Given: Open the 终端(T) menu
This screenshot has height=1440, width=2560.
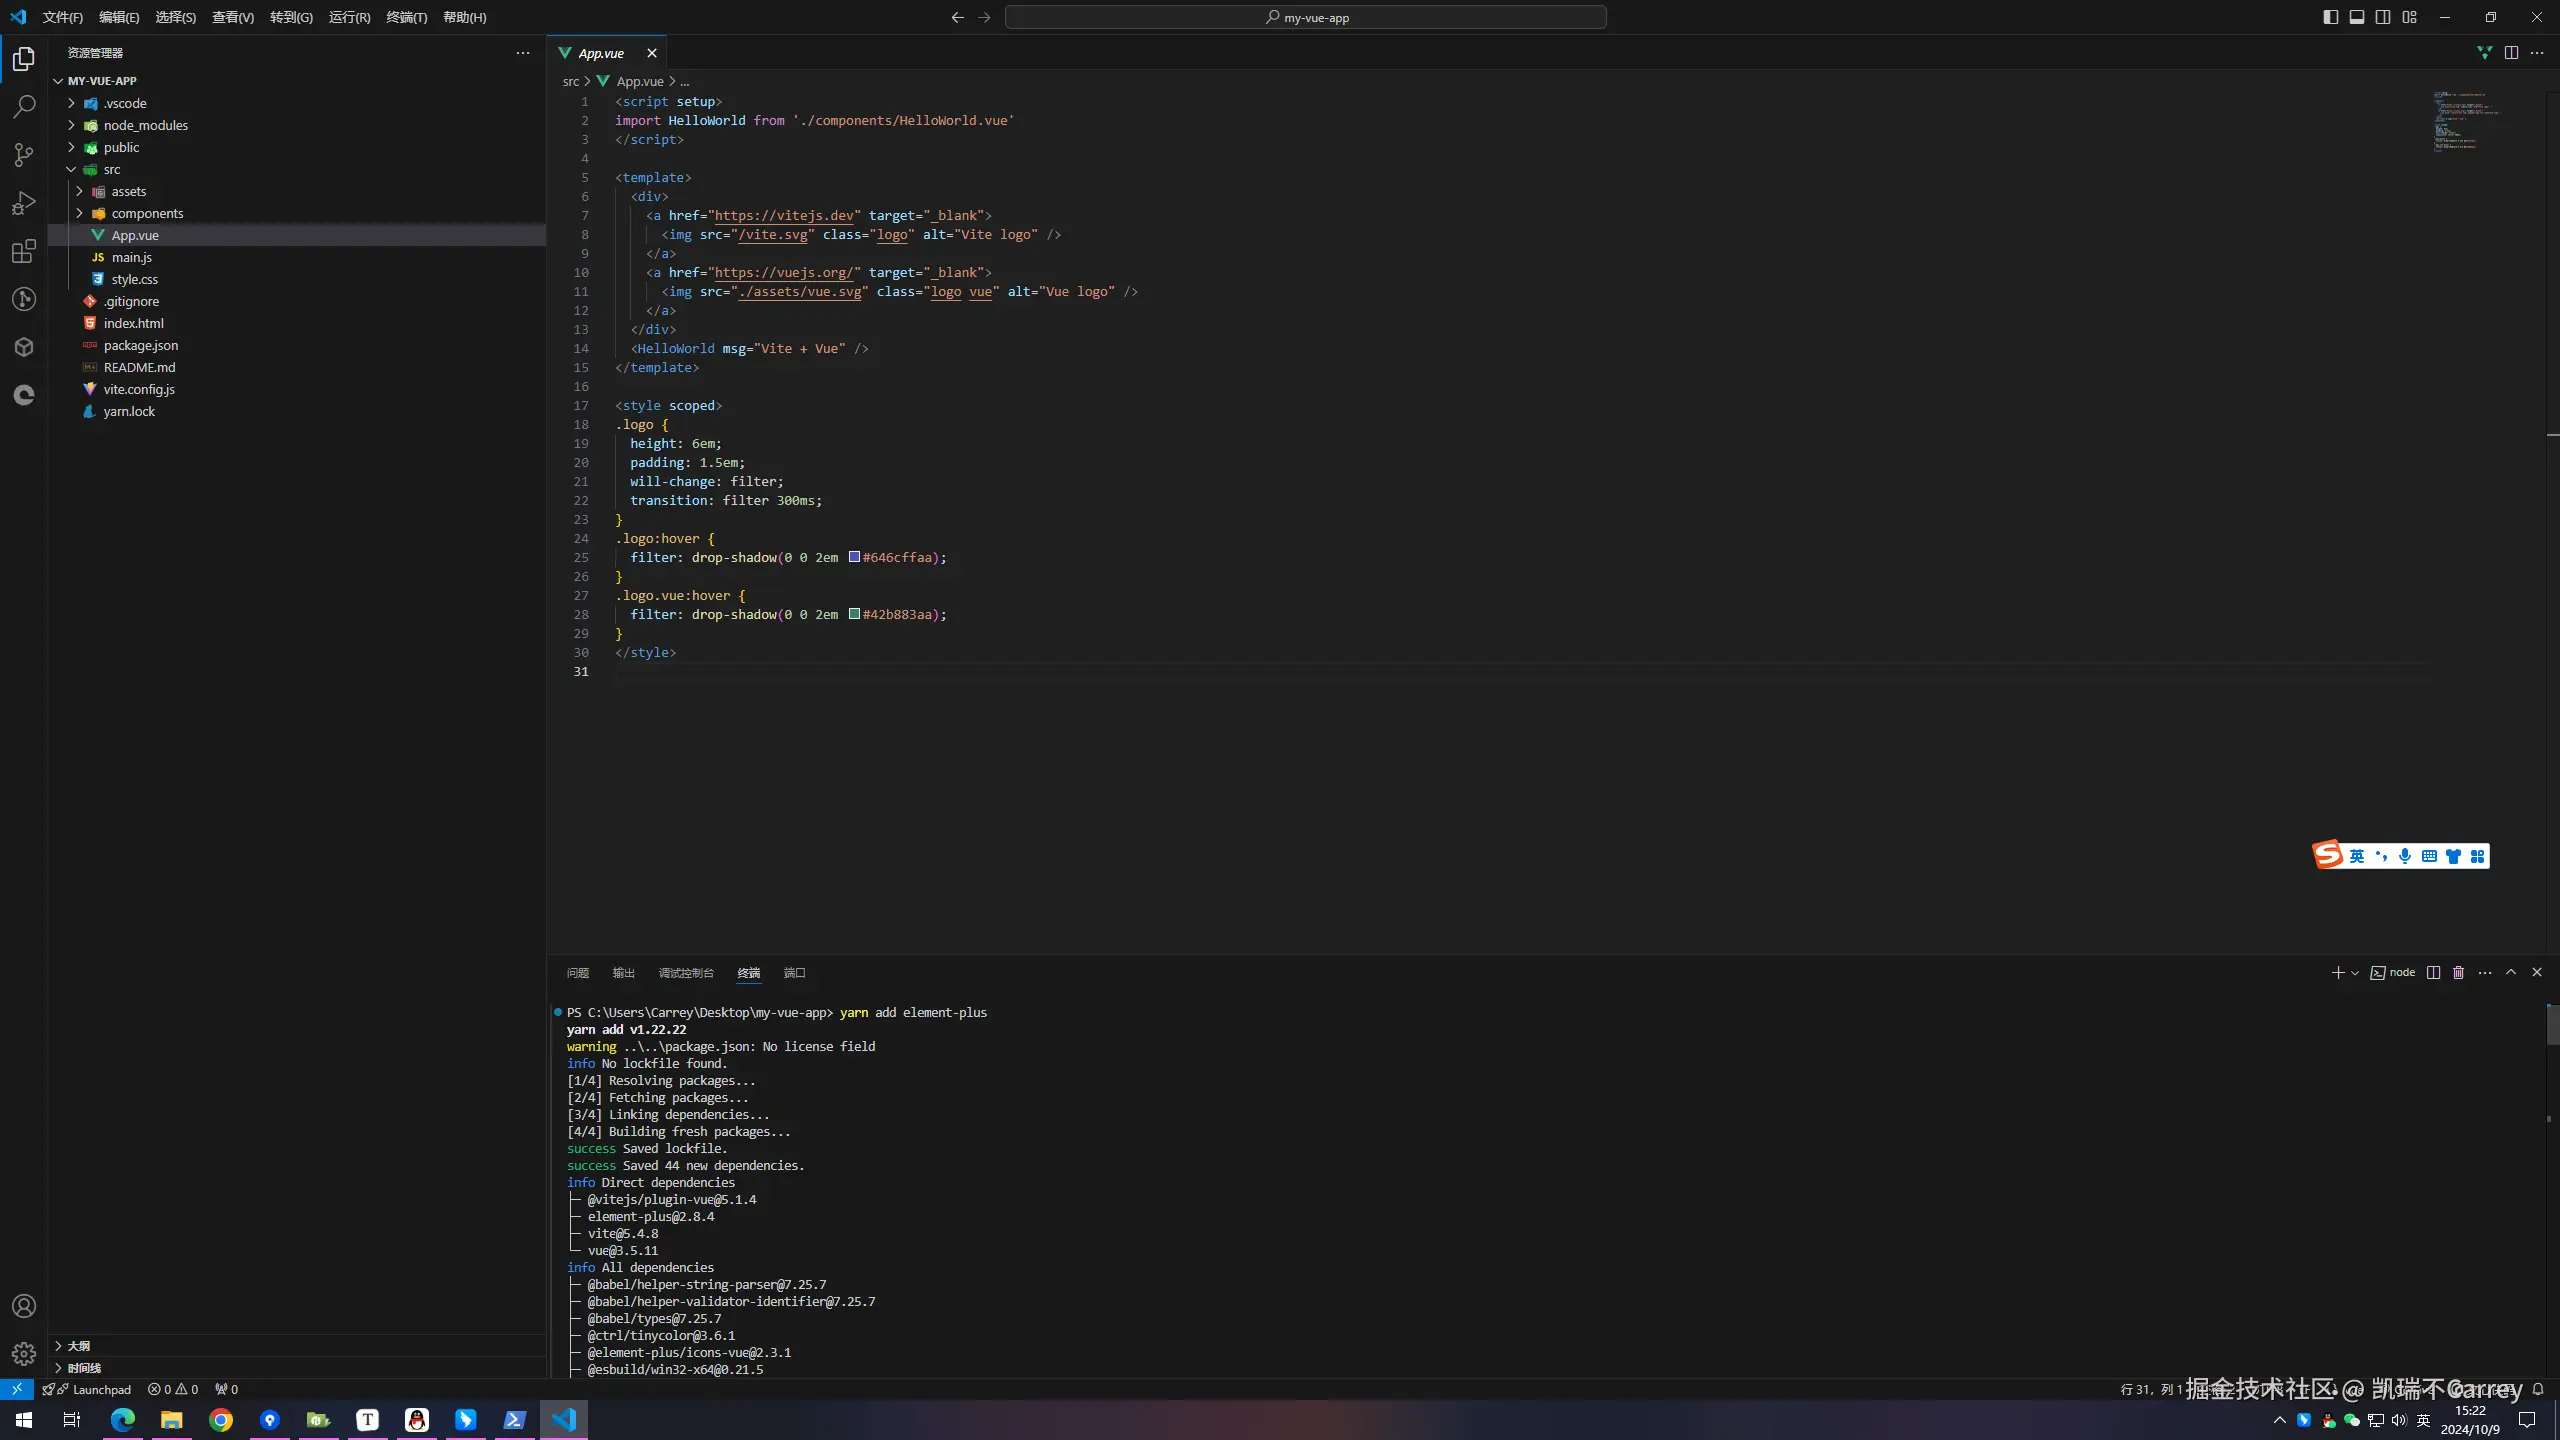Looking at the screenshot, I should (406, 17).
